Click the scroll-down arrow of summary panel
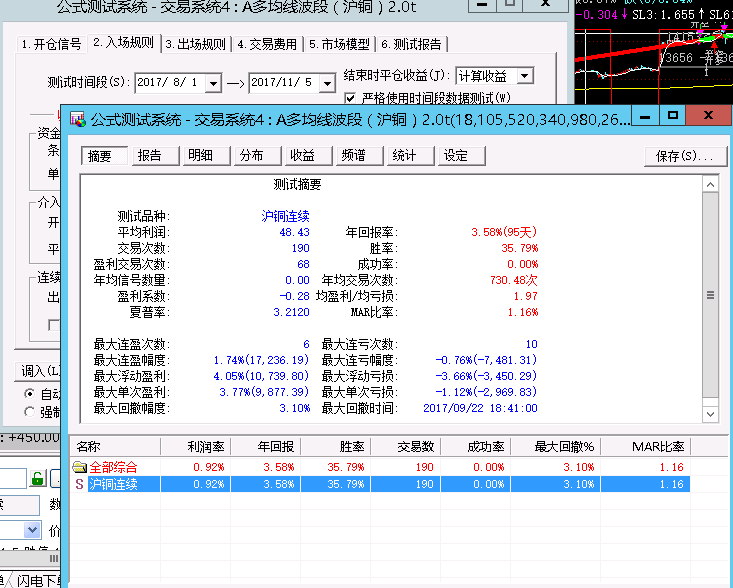 [x=710, y=412]
